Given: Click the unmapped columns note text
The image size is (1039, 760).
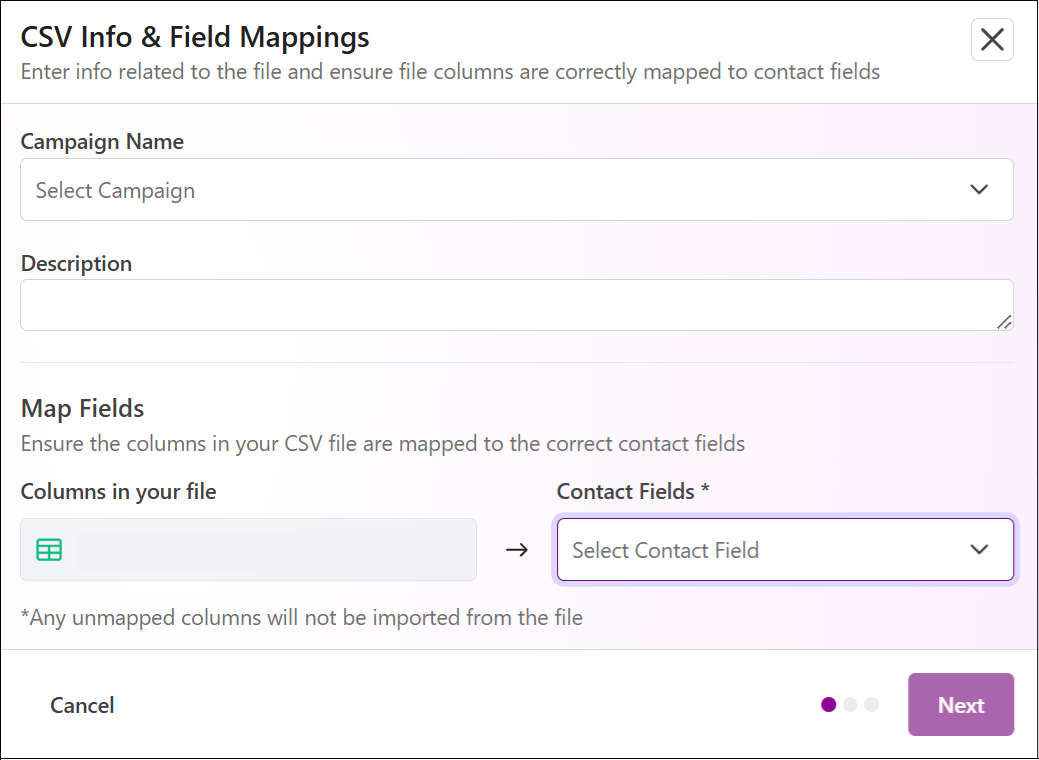Looking at the screenshot, I should click(x=301, y=618).
